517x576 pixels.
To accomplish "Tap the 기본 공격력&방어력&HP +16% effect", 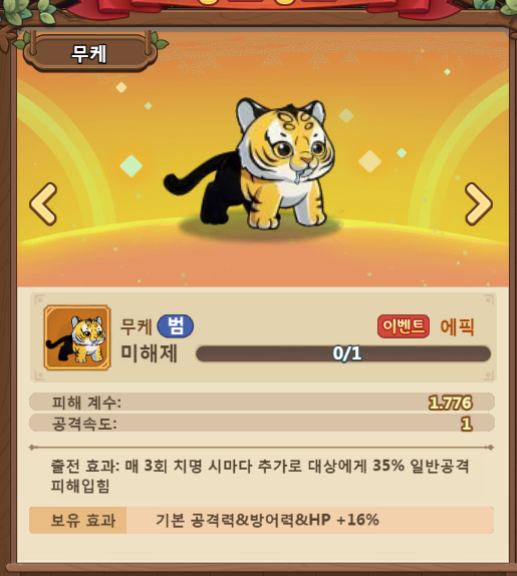I will (x=267, y=520).
